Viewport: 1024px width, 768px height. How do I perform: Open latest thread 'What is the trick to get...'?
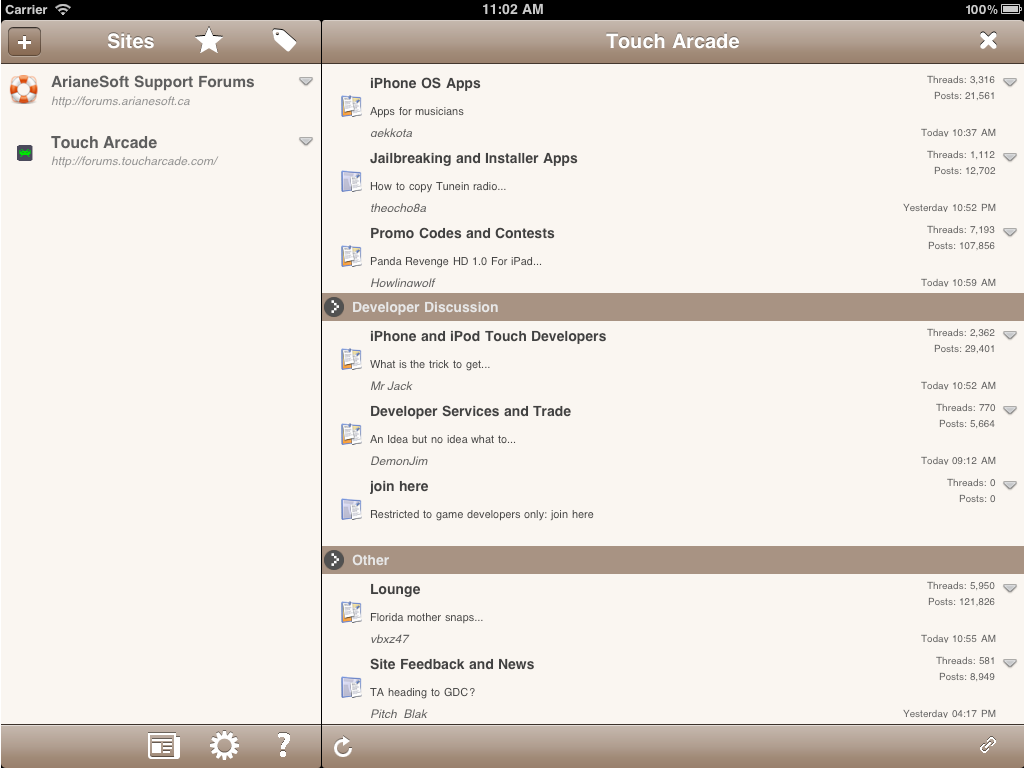pyautogui.click(x=430, y=364)
